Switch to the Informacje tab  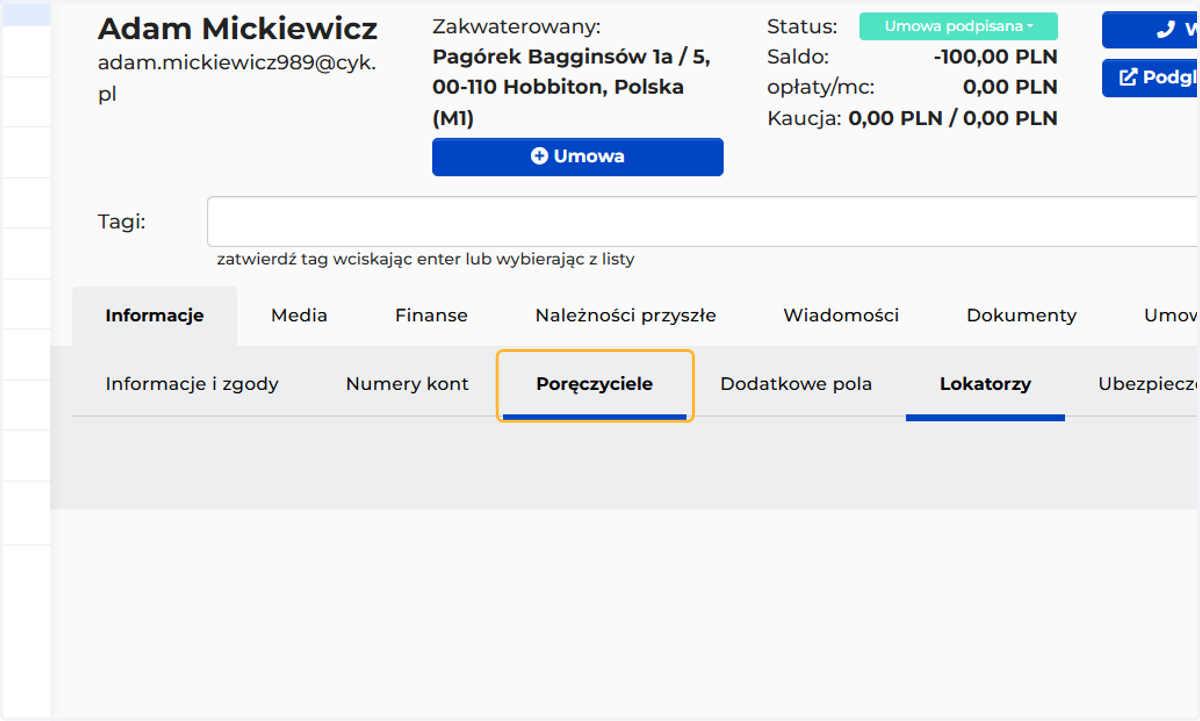[154, 316]
